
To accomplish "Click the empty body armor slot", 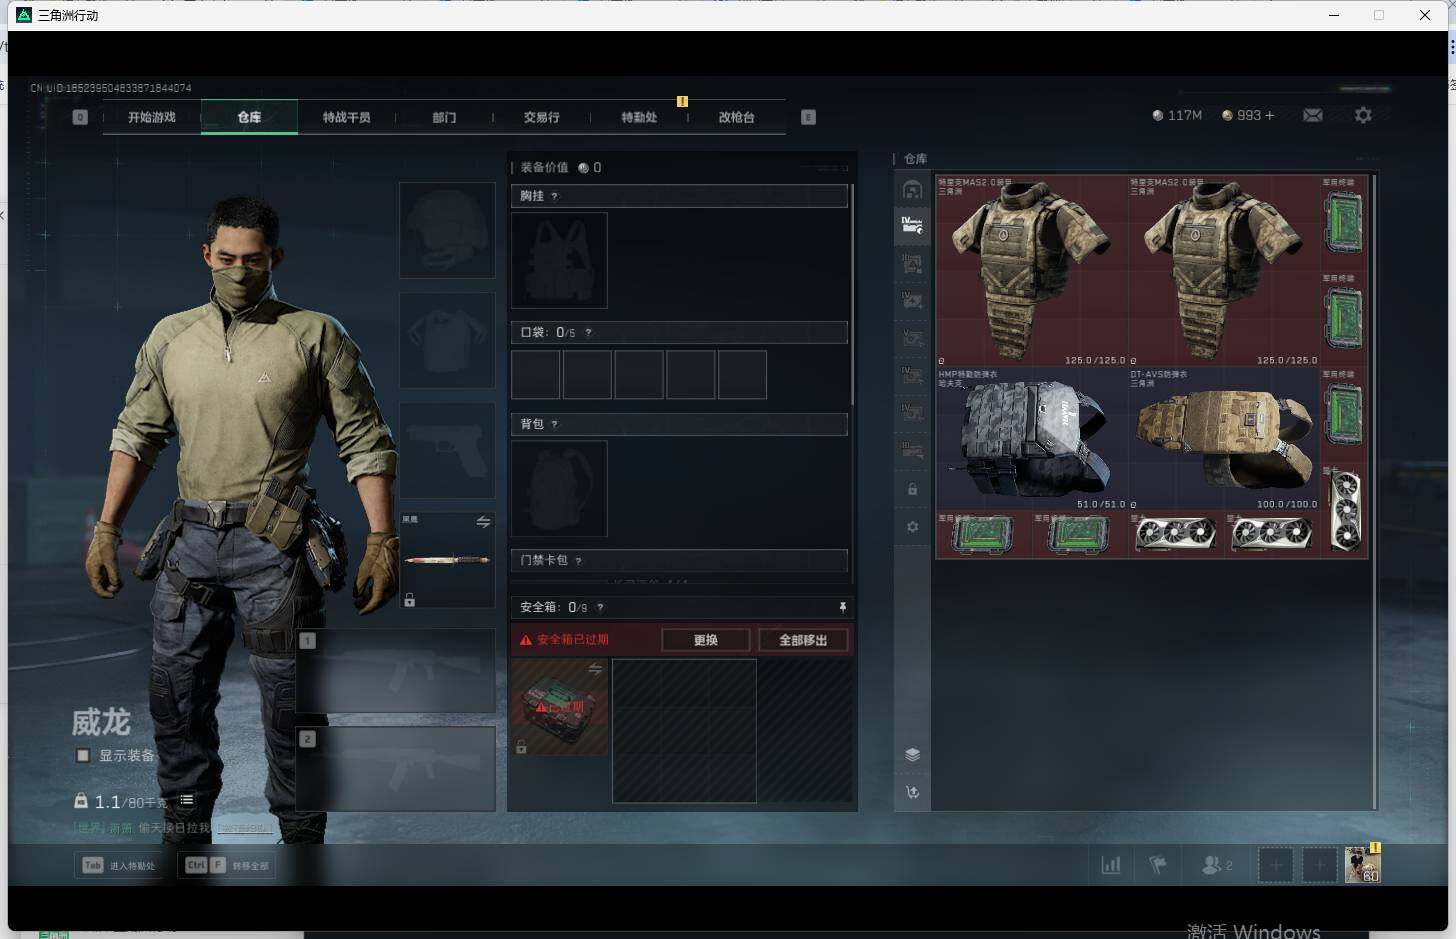I will pyautogui.click(x=447, y=340).
